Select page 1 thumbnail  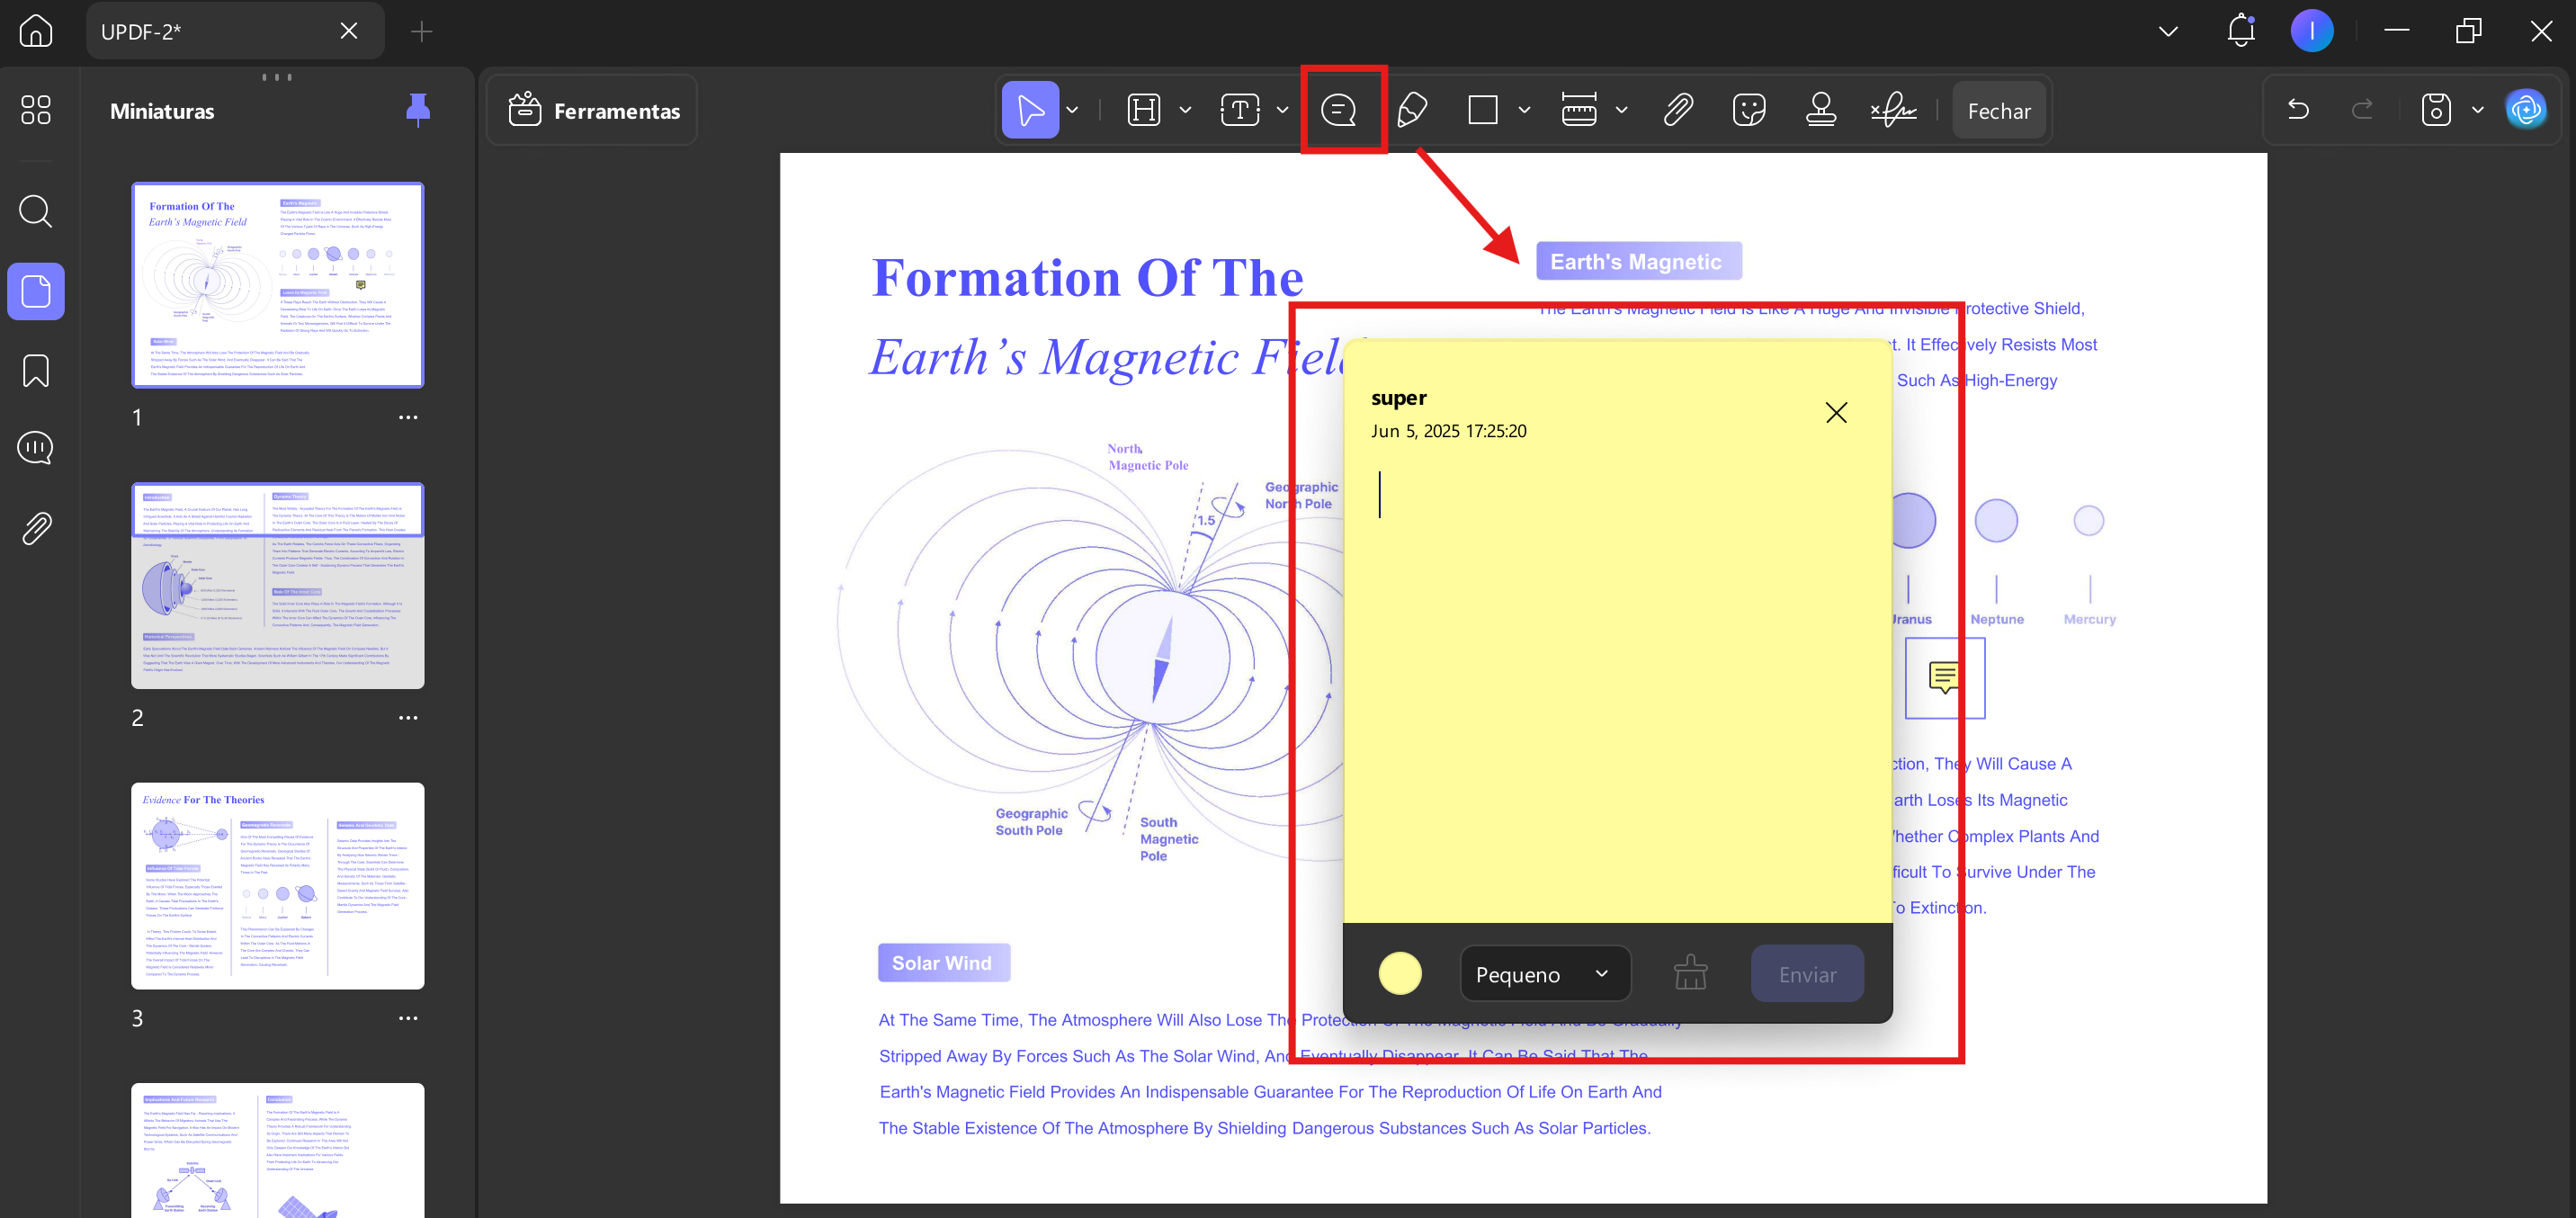pos(278,285)
